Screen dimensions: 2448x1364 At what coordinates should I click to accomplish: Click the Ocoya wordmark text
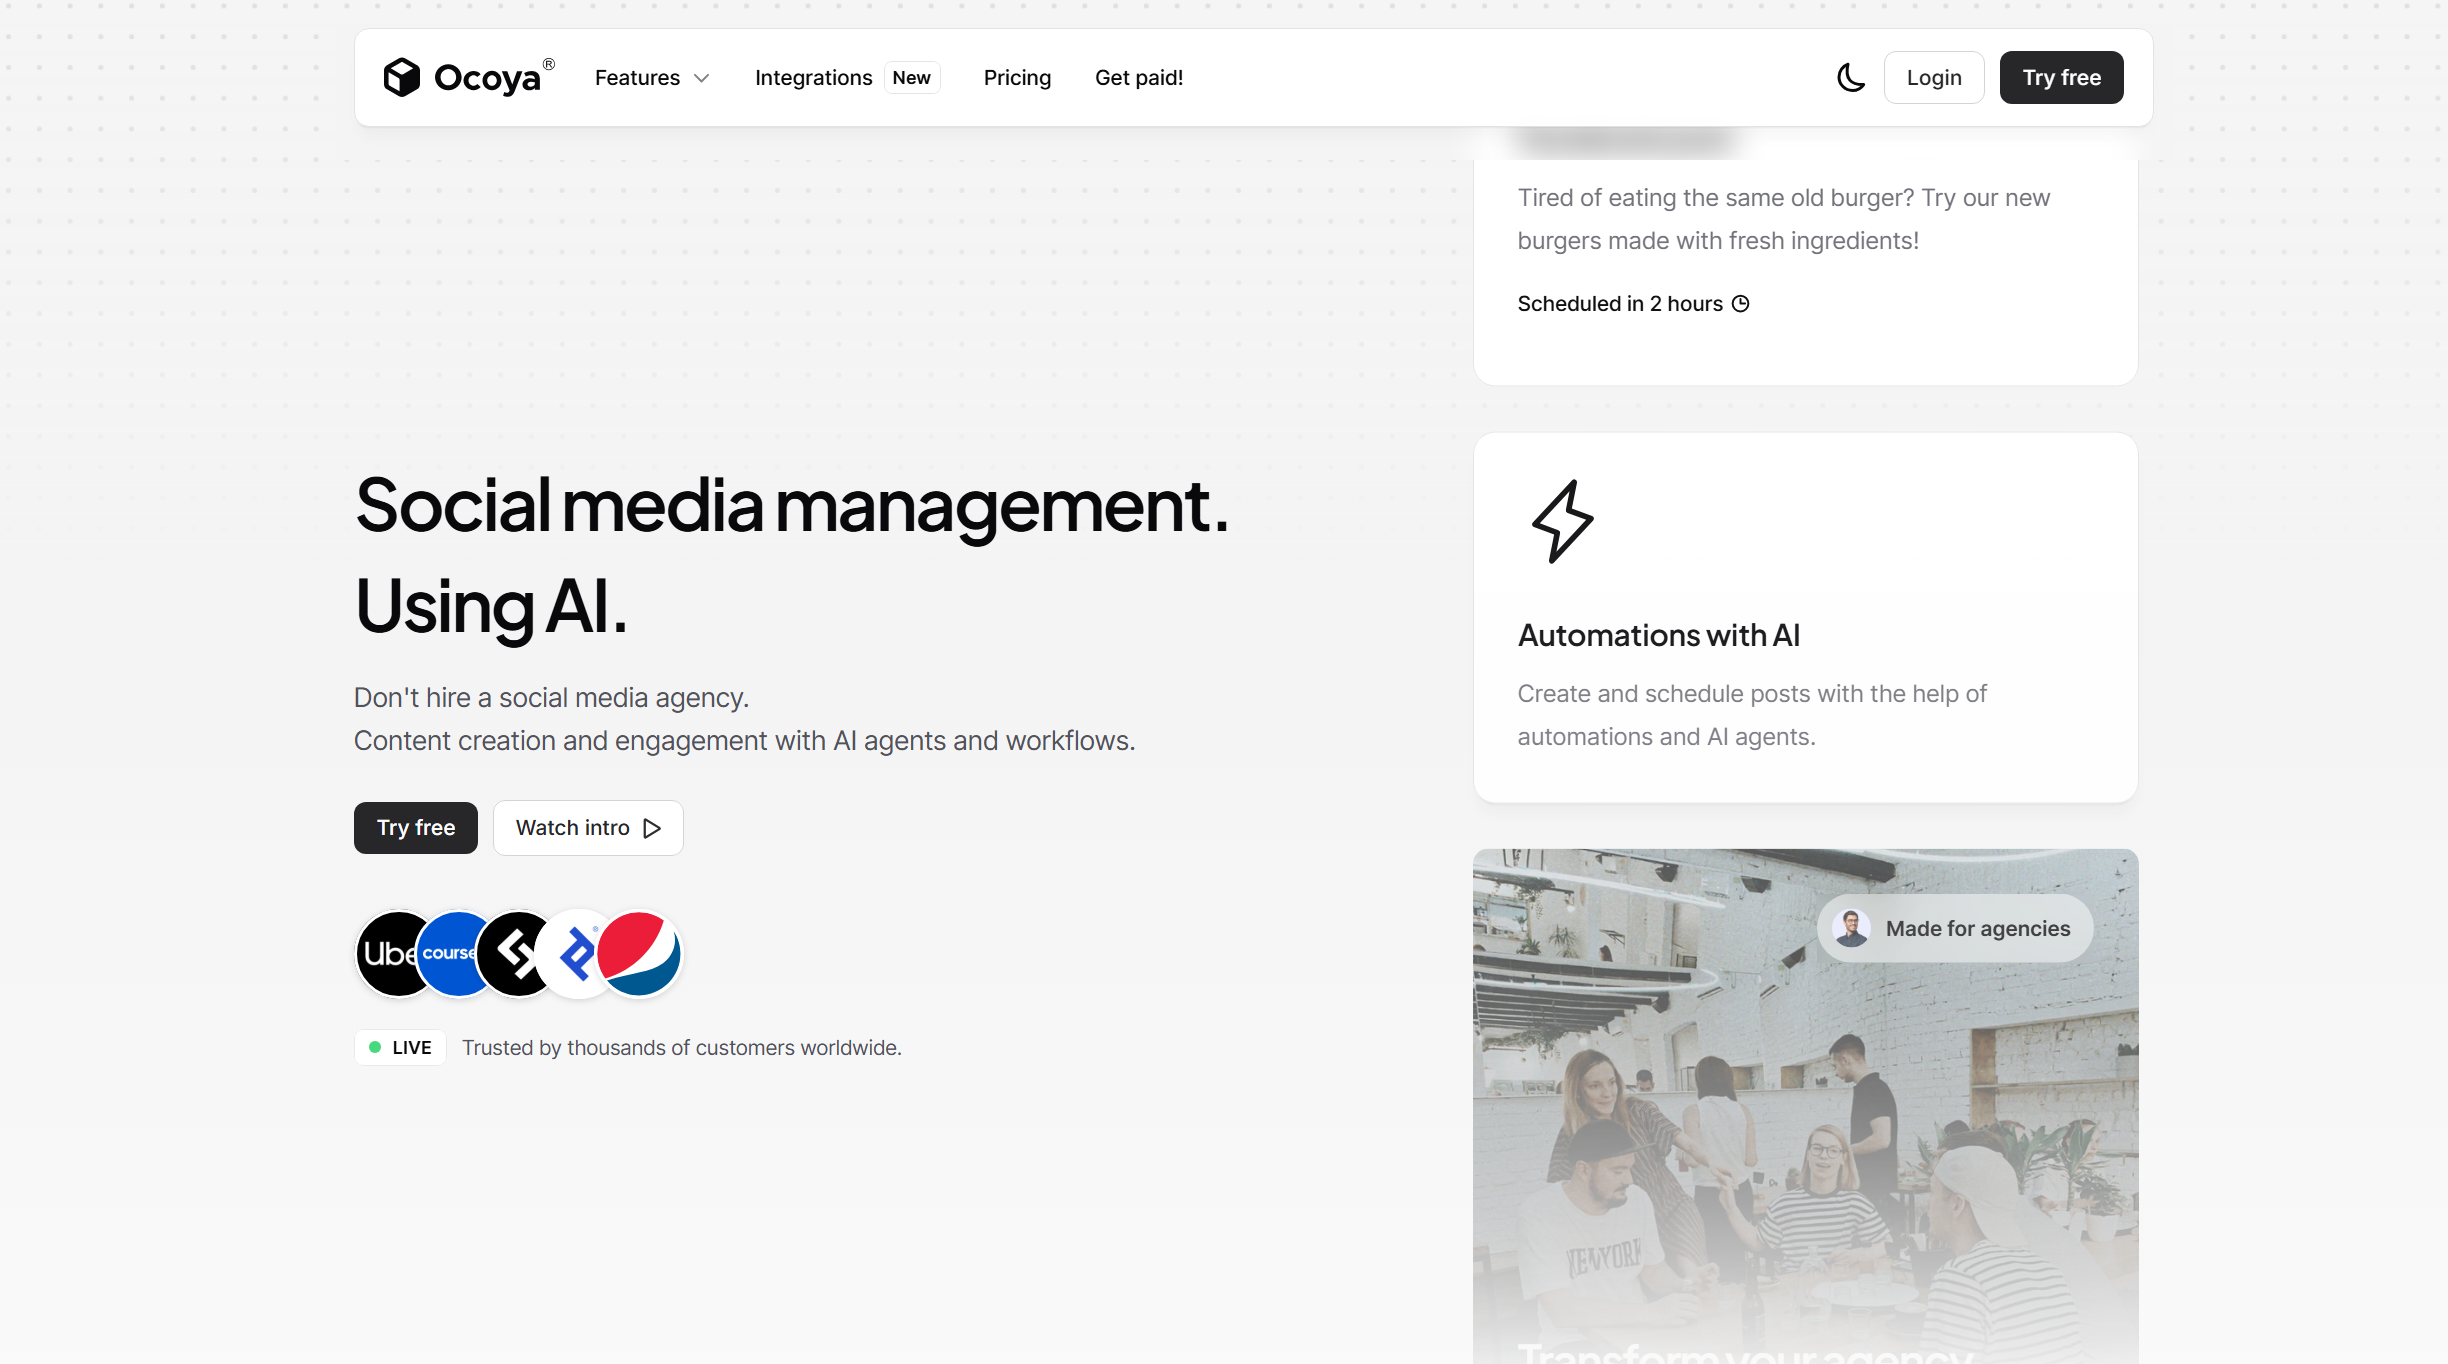click(487, 78)
